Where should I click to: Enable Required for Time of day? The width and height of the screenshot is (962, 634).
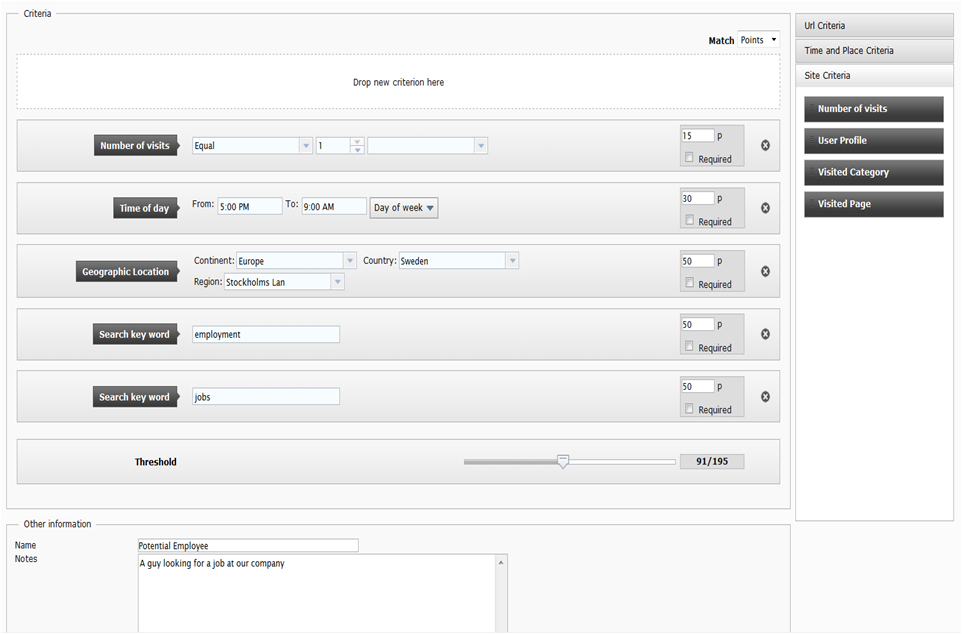pyautogui.click(x=689, y=221)
